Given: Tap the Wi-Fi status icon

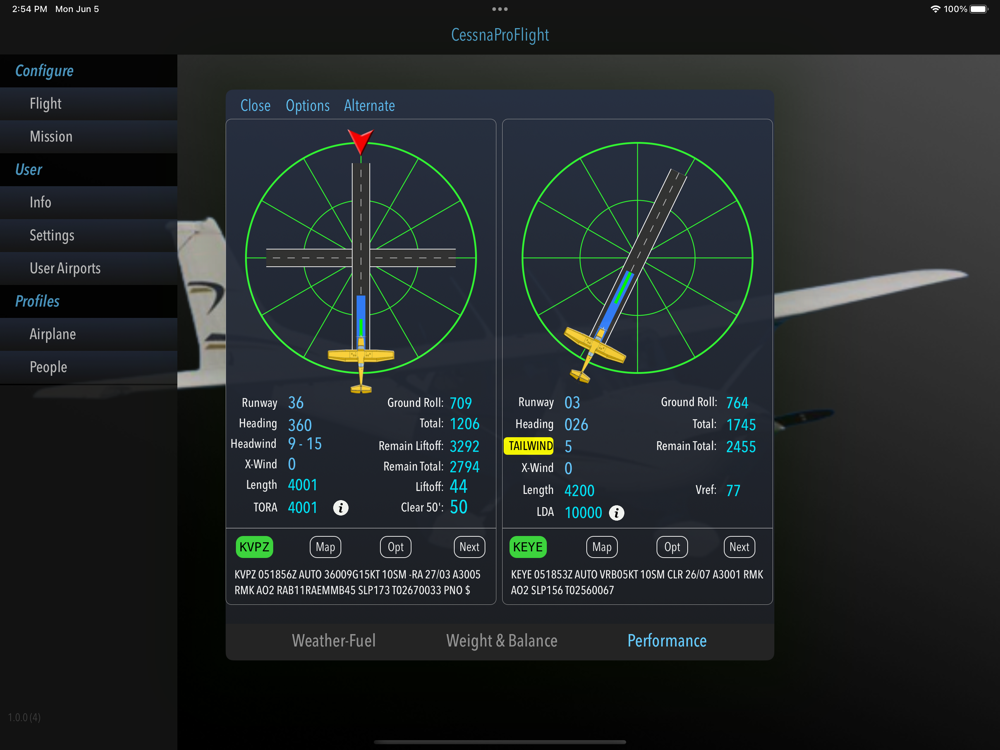Looking at the screenshot, I should point(935,9).
